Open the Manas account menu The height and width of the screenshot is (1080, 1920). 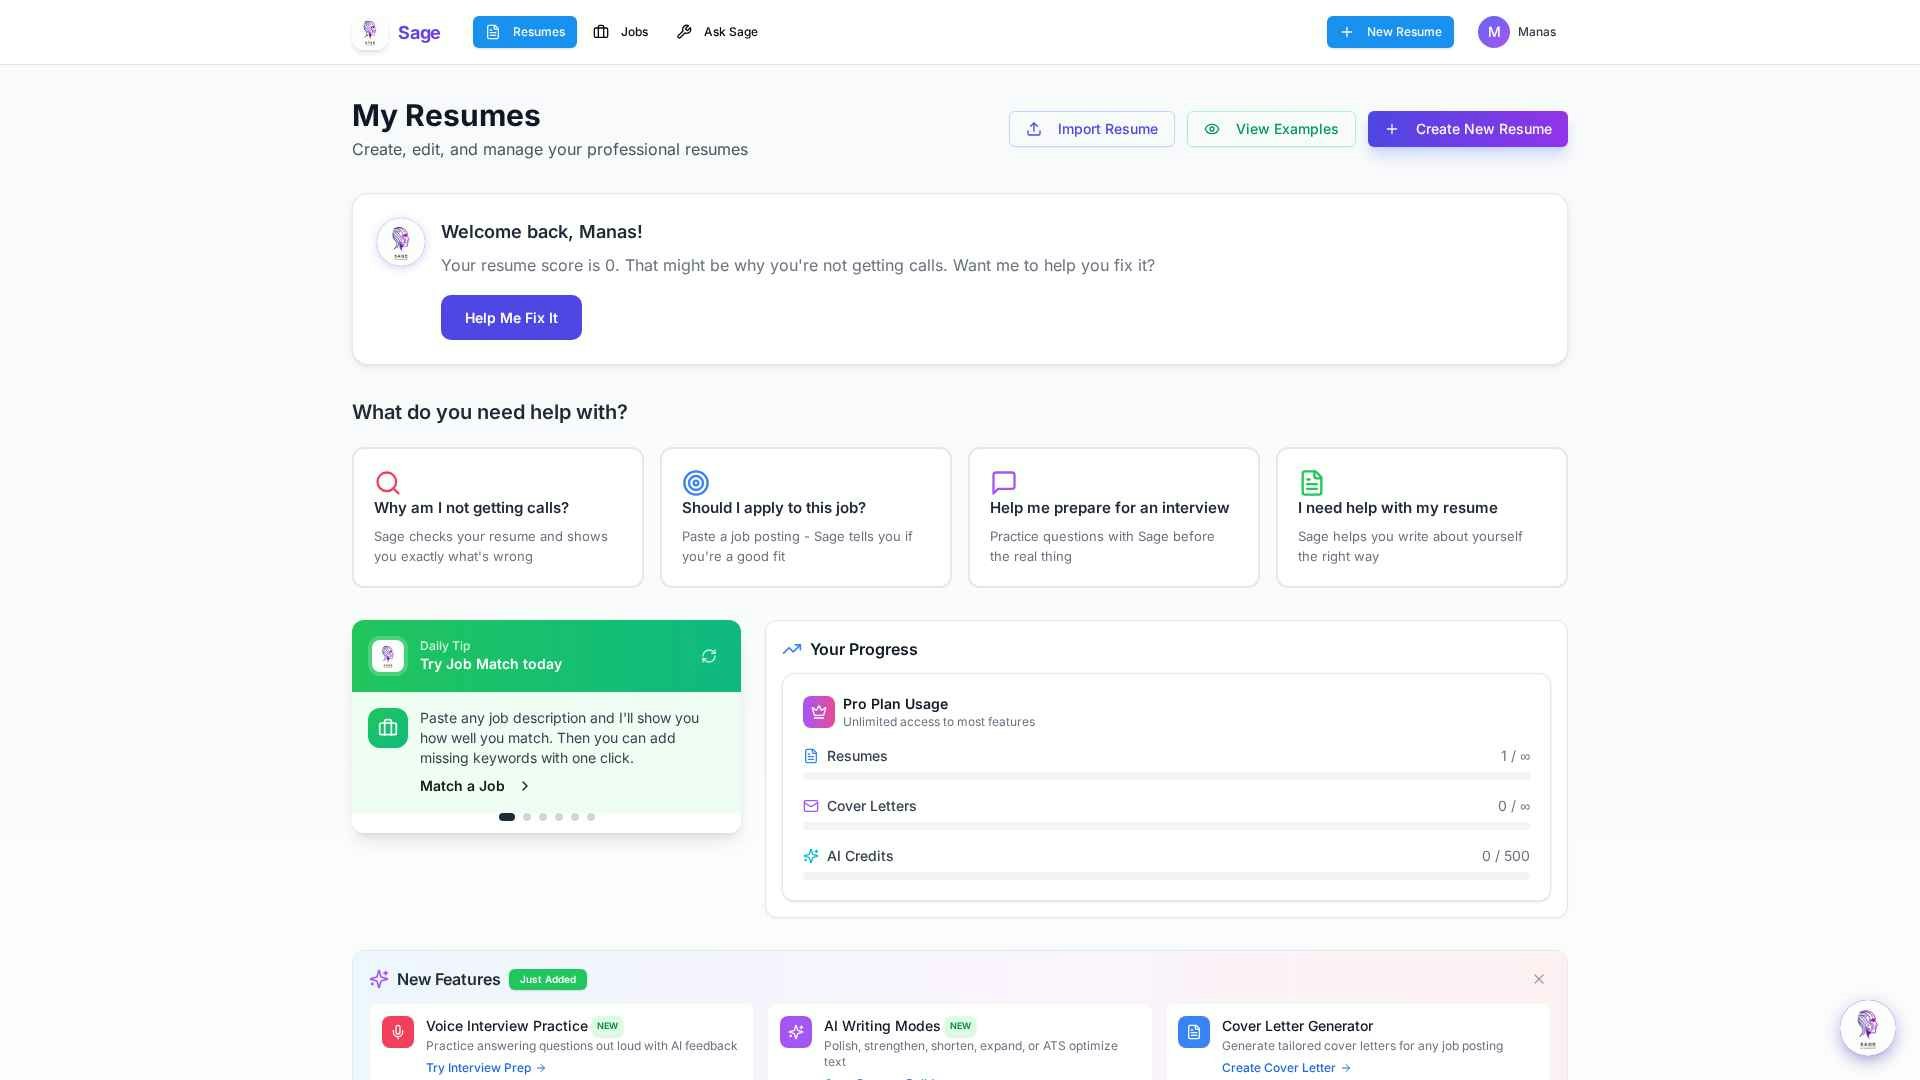tap(1517, 32)
